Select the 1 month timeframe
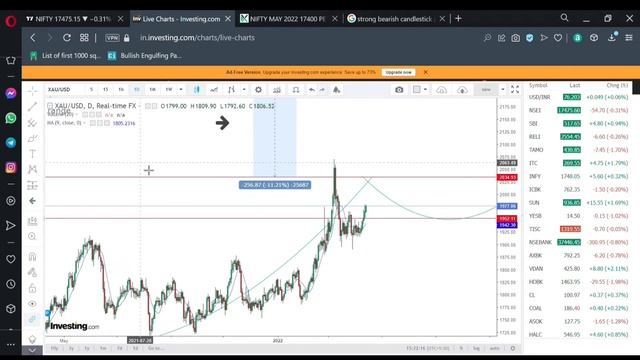Screen dimensions: 640x360 click(x=153, y=89)
